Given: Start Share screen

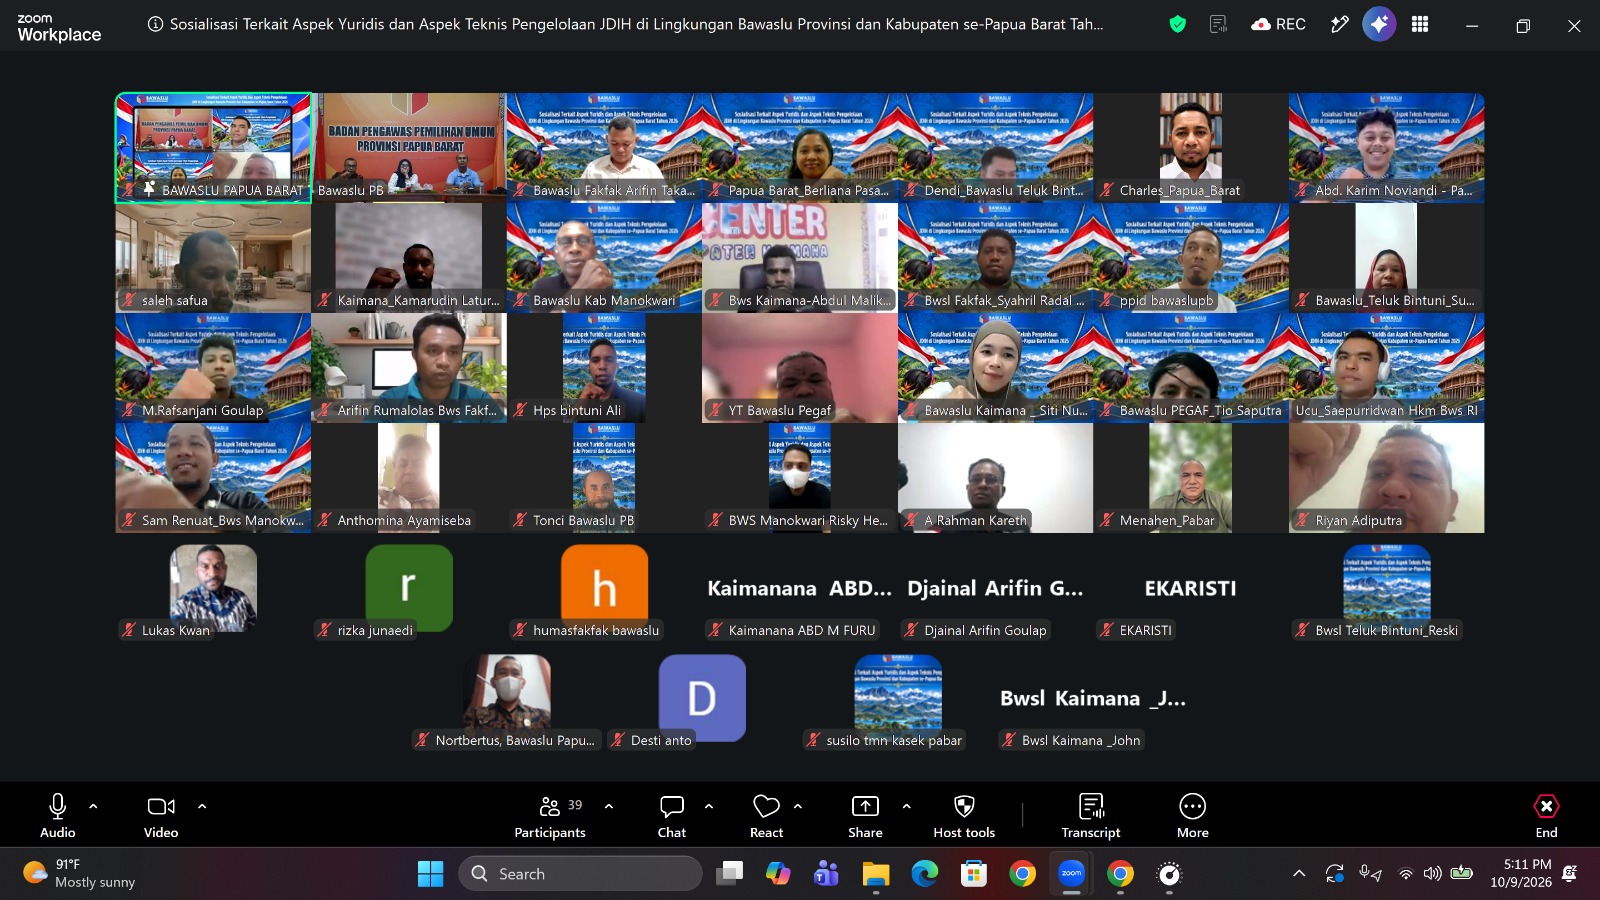Looking at the screenshot, I should point(865,816).
